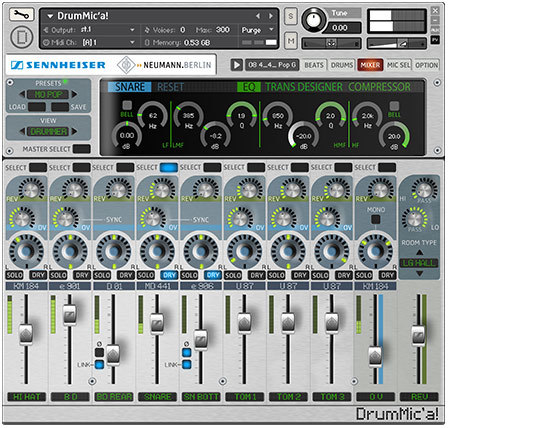Open the Output st.1 dropdown
Screen dimensions: 558x428
coord(132,30)
